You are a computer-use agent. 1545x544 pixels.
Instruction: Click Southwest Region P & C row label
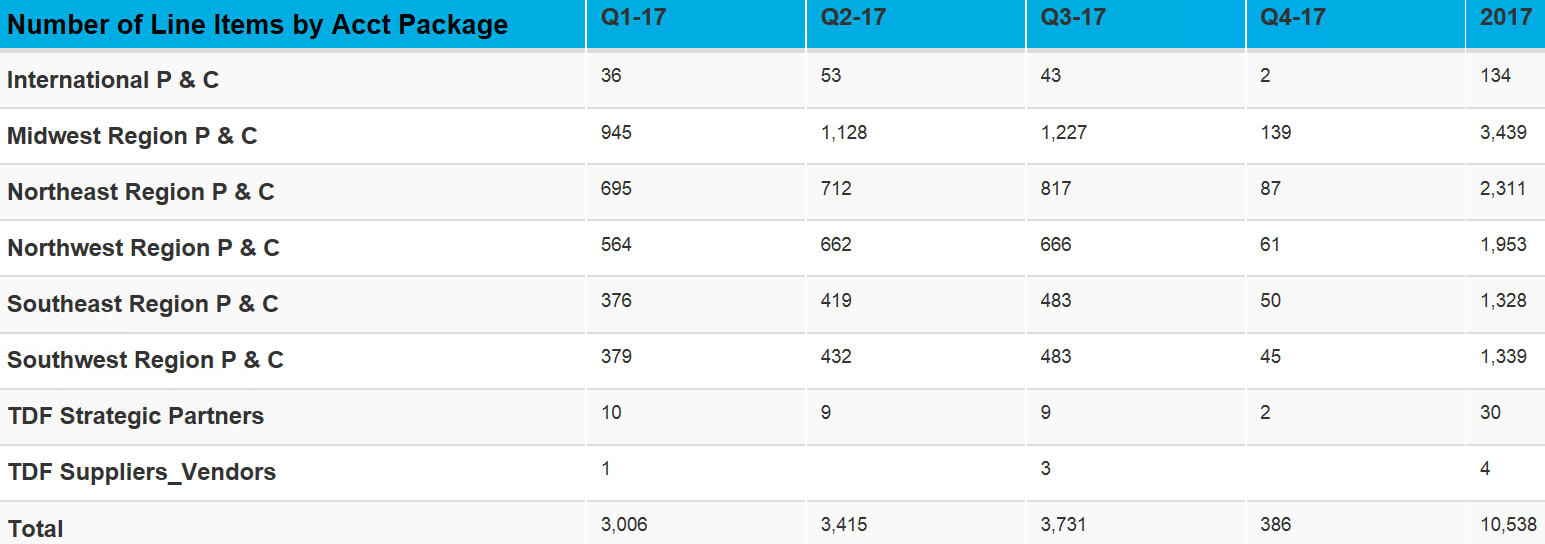tap(146, 360)
